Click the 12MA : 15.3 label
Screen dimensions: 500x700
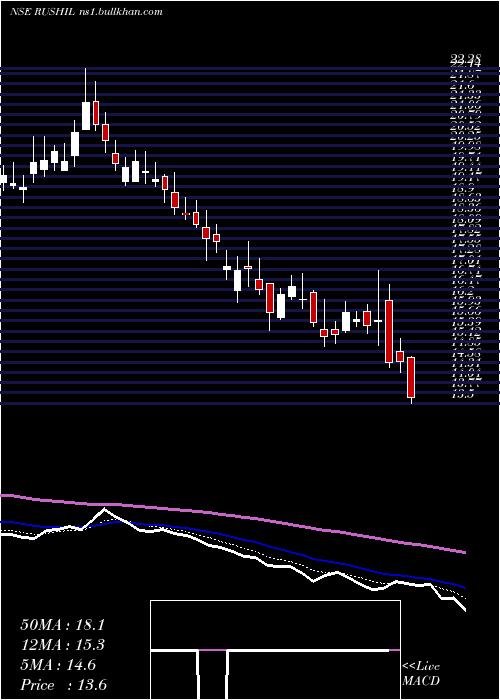click(62, 645)
